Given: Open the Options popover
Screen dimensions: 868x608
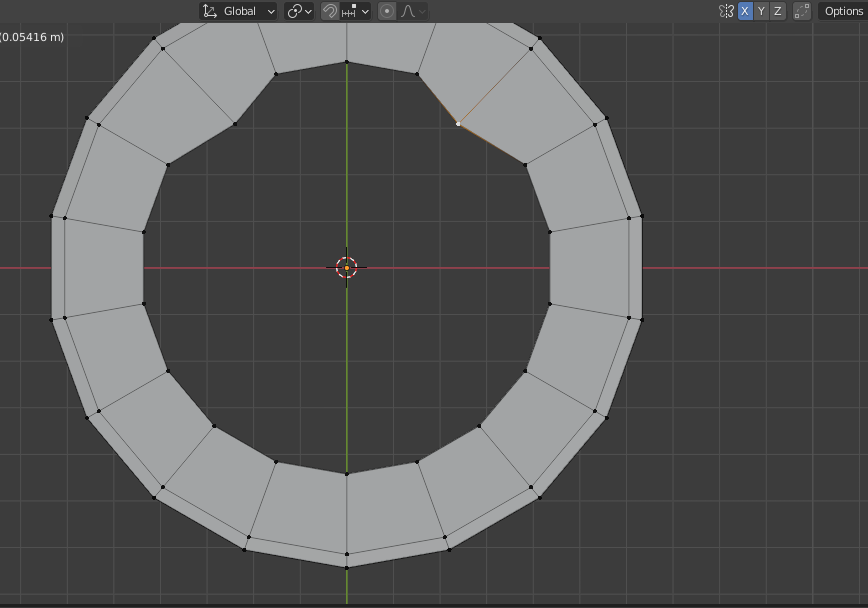Looking at the screenshot, I should click(x=843, y=11).
